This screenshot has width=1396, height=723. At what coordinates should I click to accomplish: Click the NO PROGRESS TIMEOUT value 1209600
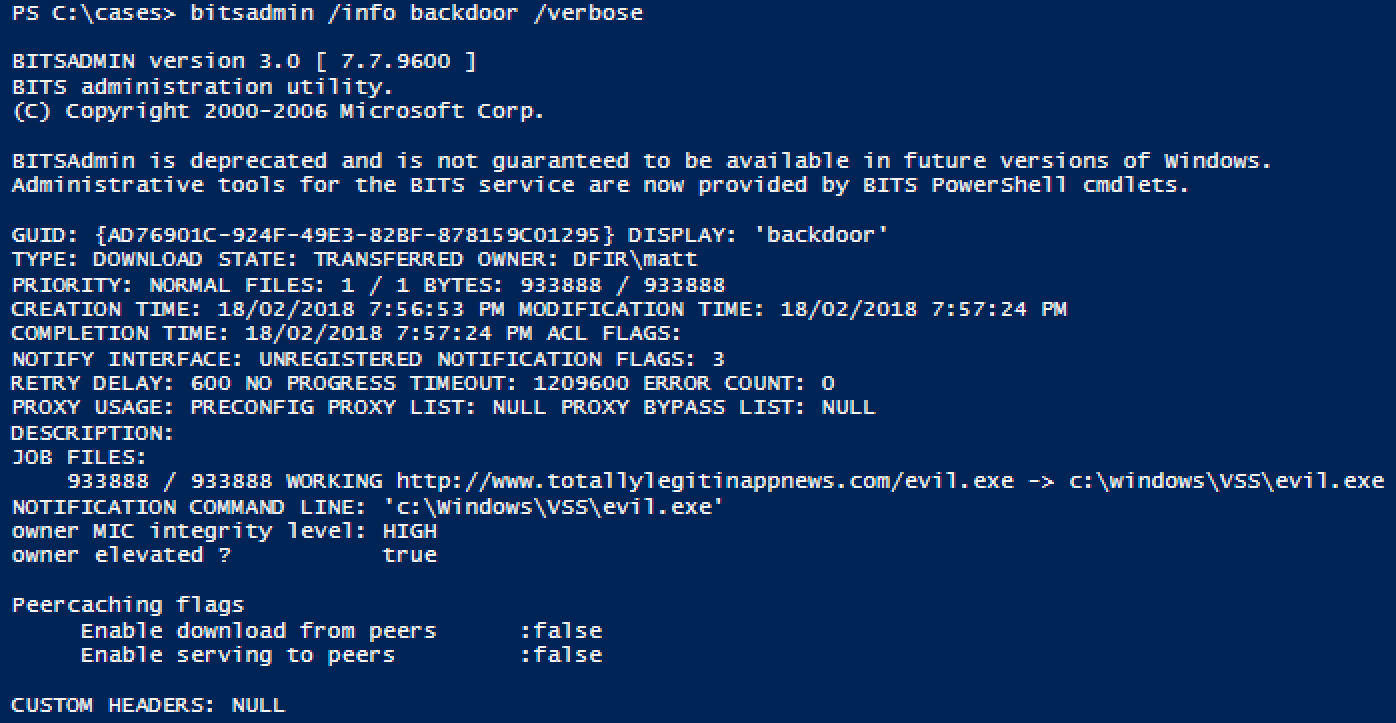[581, 383]
